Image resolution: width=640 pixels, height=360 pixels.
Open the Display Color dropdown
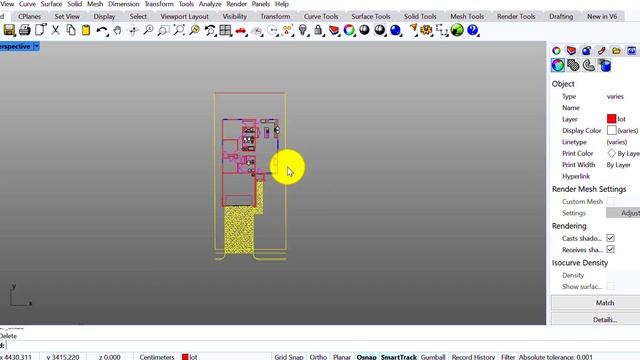(x=622, y=131)
